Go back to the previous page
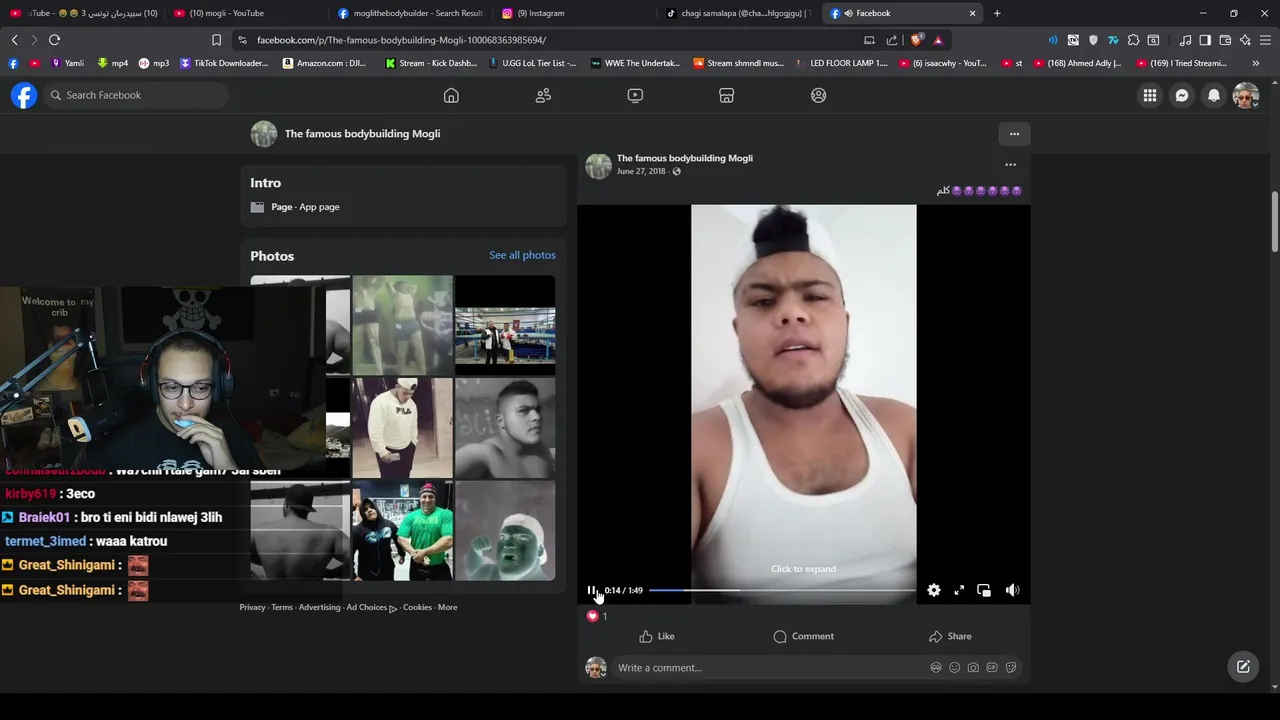 14,40
